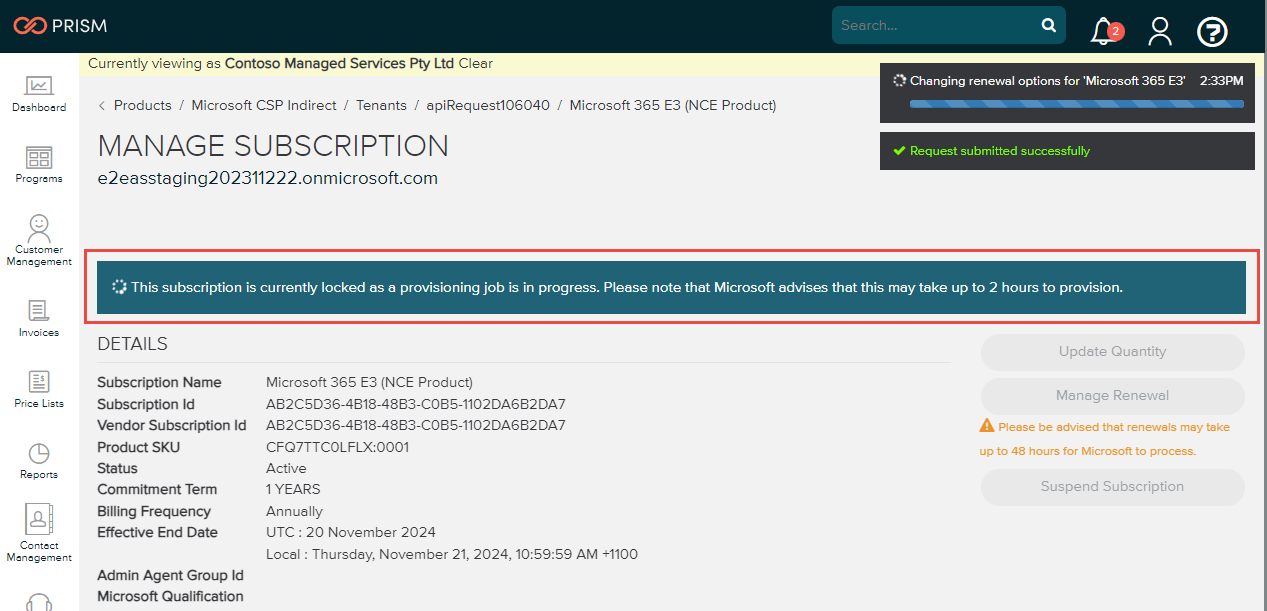Click the back chevron before Products

(x=102, y=105)
